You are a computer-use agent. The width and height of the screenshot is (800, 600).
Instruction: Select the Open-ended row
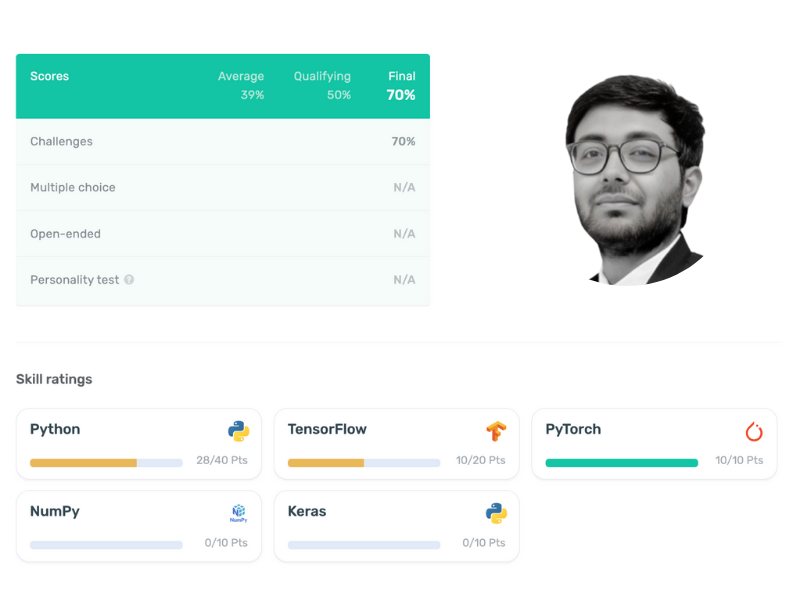(x=223, y=234)
